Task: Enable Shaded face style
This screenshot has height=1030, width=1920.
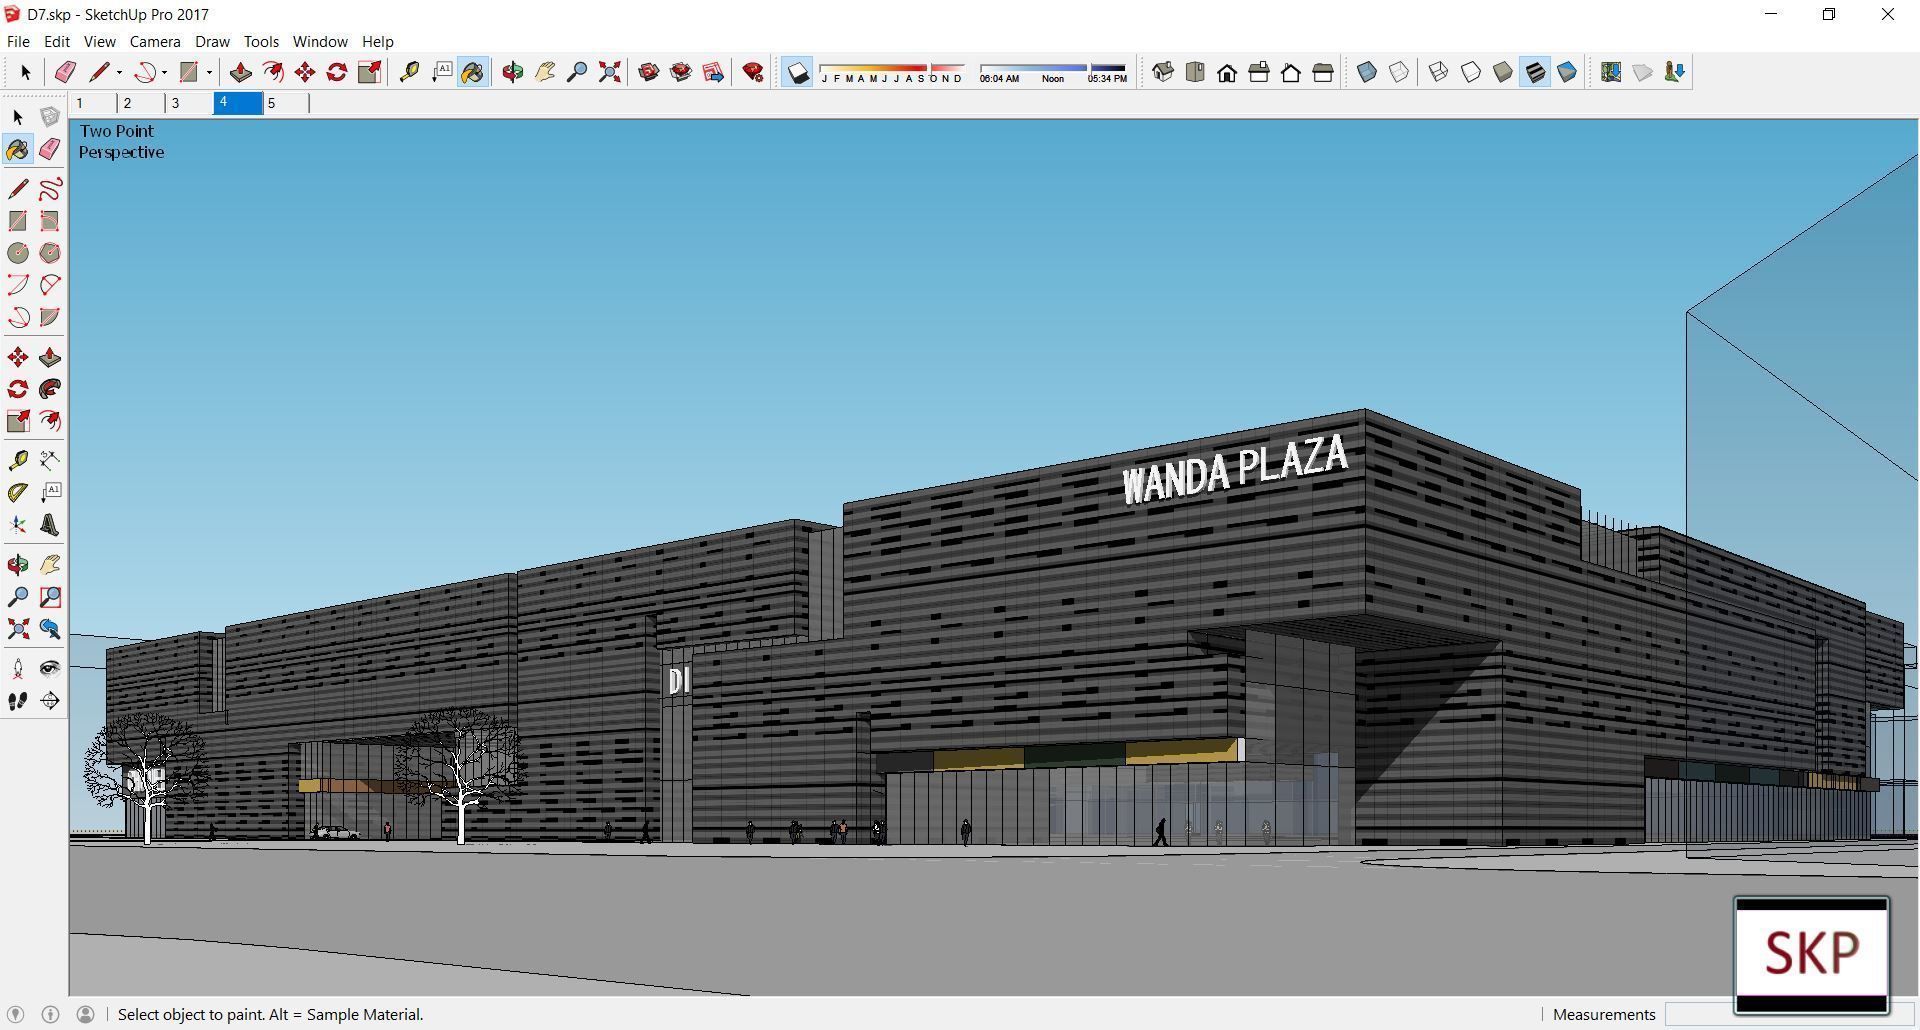Action: (1503, 72)
